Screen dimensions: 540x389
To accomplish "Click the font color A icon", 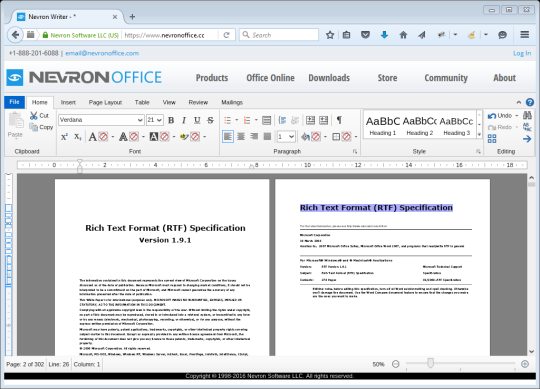I will [93, 137].
